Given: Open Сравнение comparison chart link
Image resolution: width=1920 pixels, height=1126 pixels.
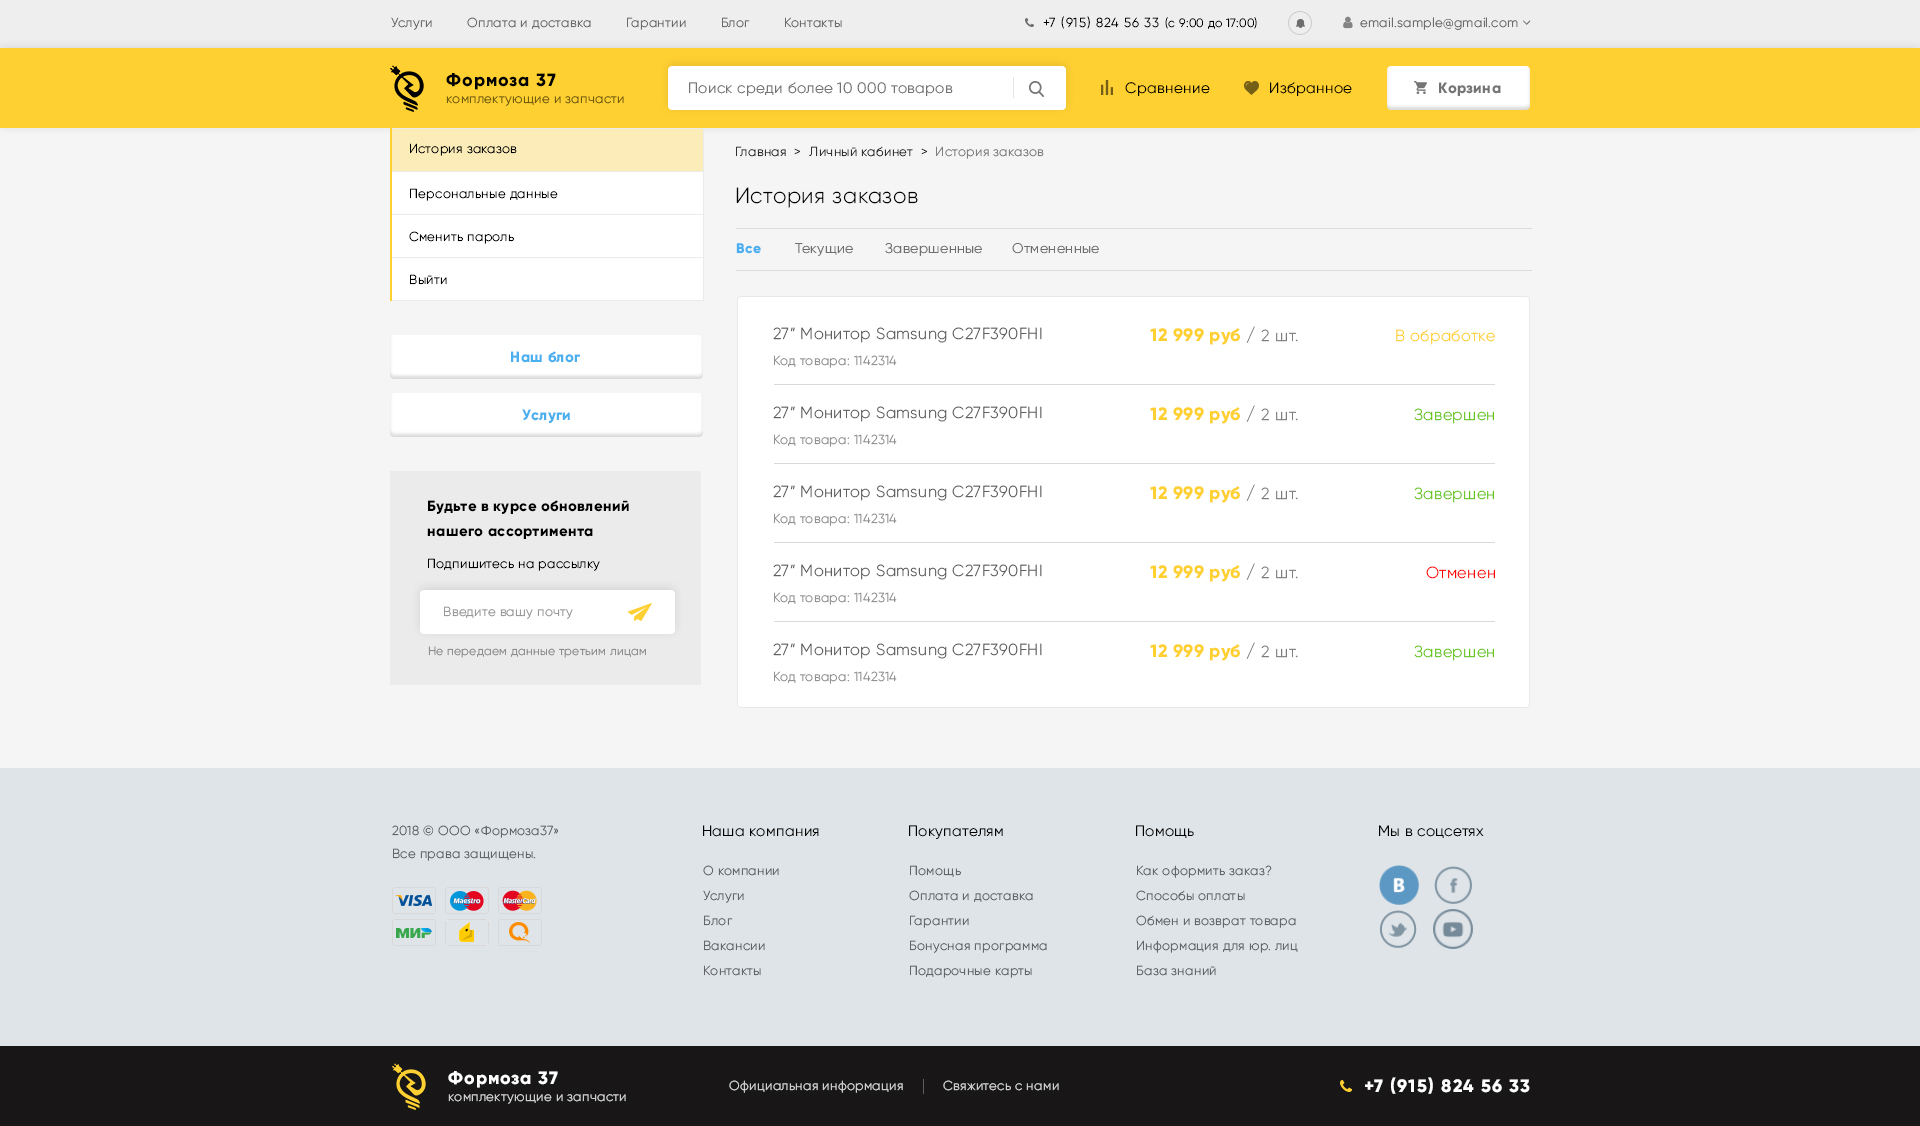Looking at the screenshot, I should 1155,88.
